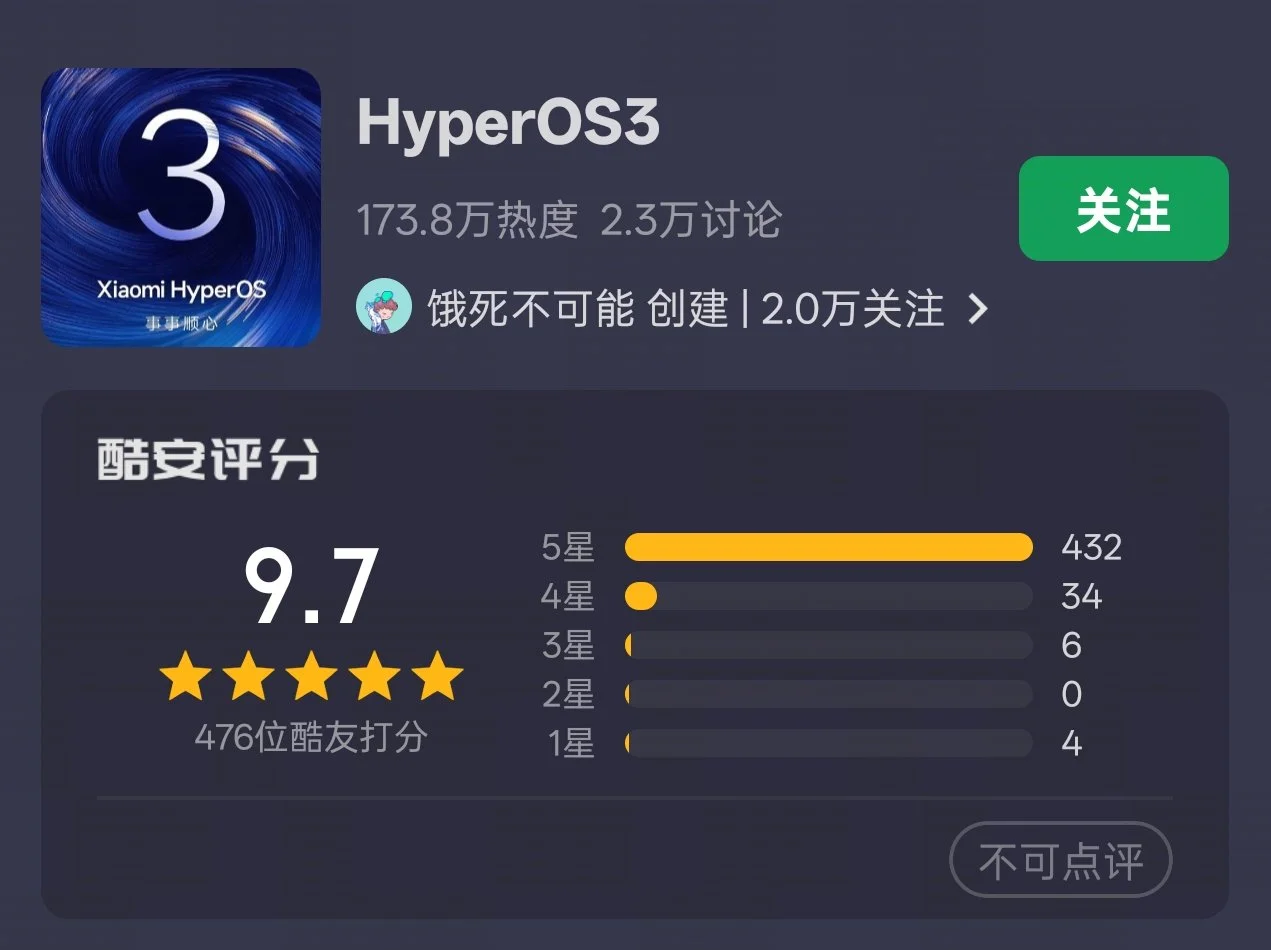Select the 5星 rating bar
The image size is (1271, 950).
pos(828,547)
